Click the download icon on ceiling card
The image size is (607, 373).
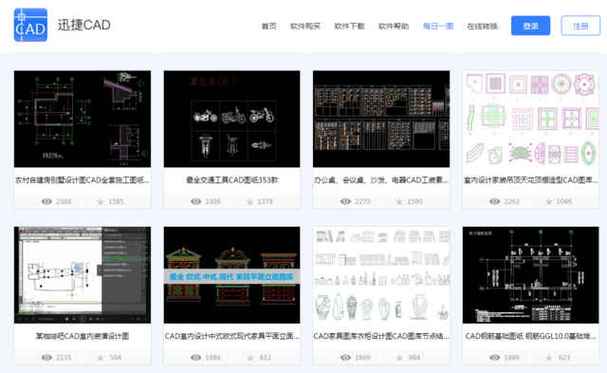coord(549,201)
